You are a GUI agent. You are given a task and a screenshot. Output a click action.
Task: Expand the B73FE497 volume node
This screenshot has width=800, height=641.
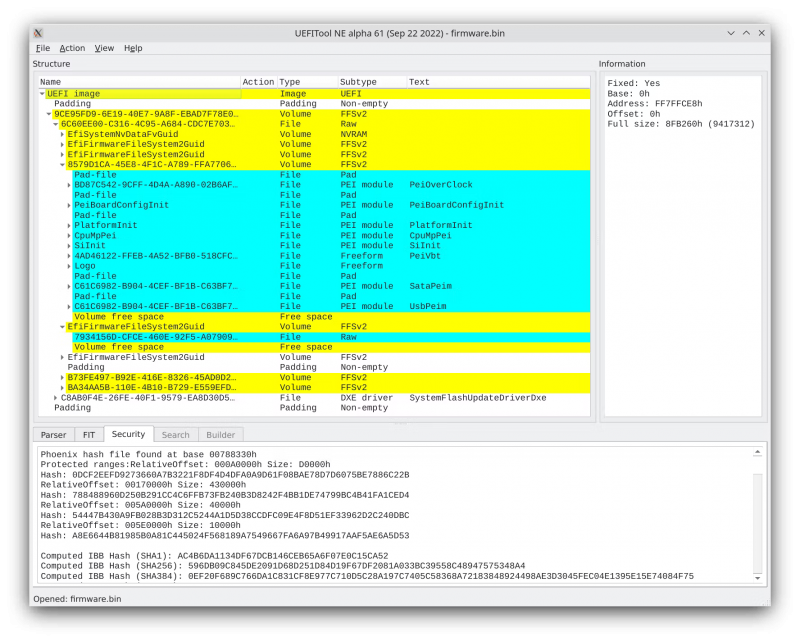click(63, 378)
